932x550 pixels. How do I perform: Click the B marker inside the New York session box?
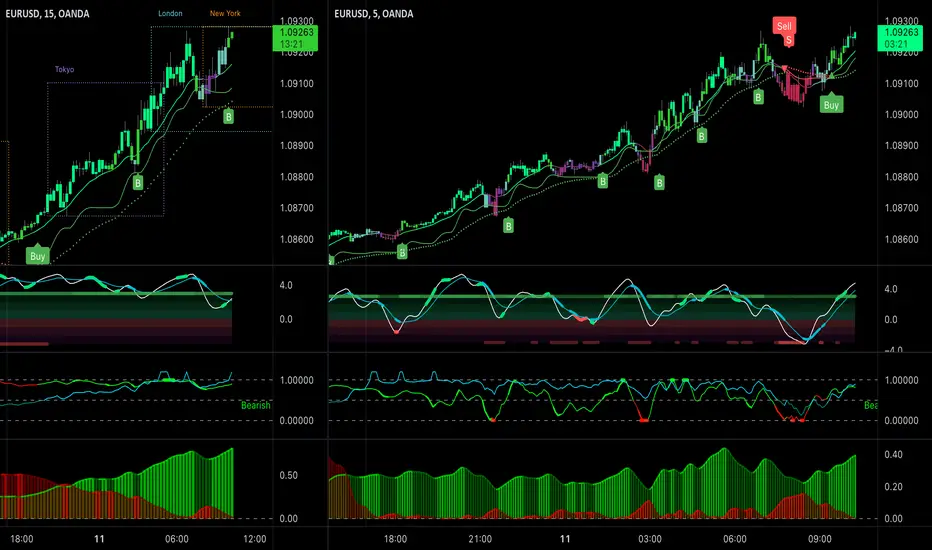(x=228, y=118)
